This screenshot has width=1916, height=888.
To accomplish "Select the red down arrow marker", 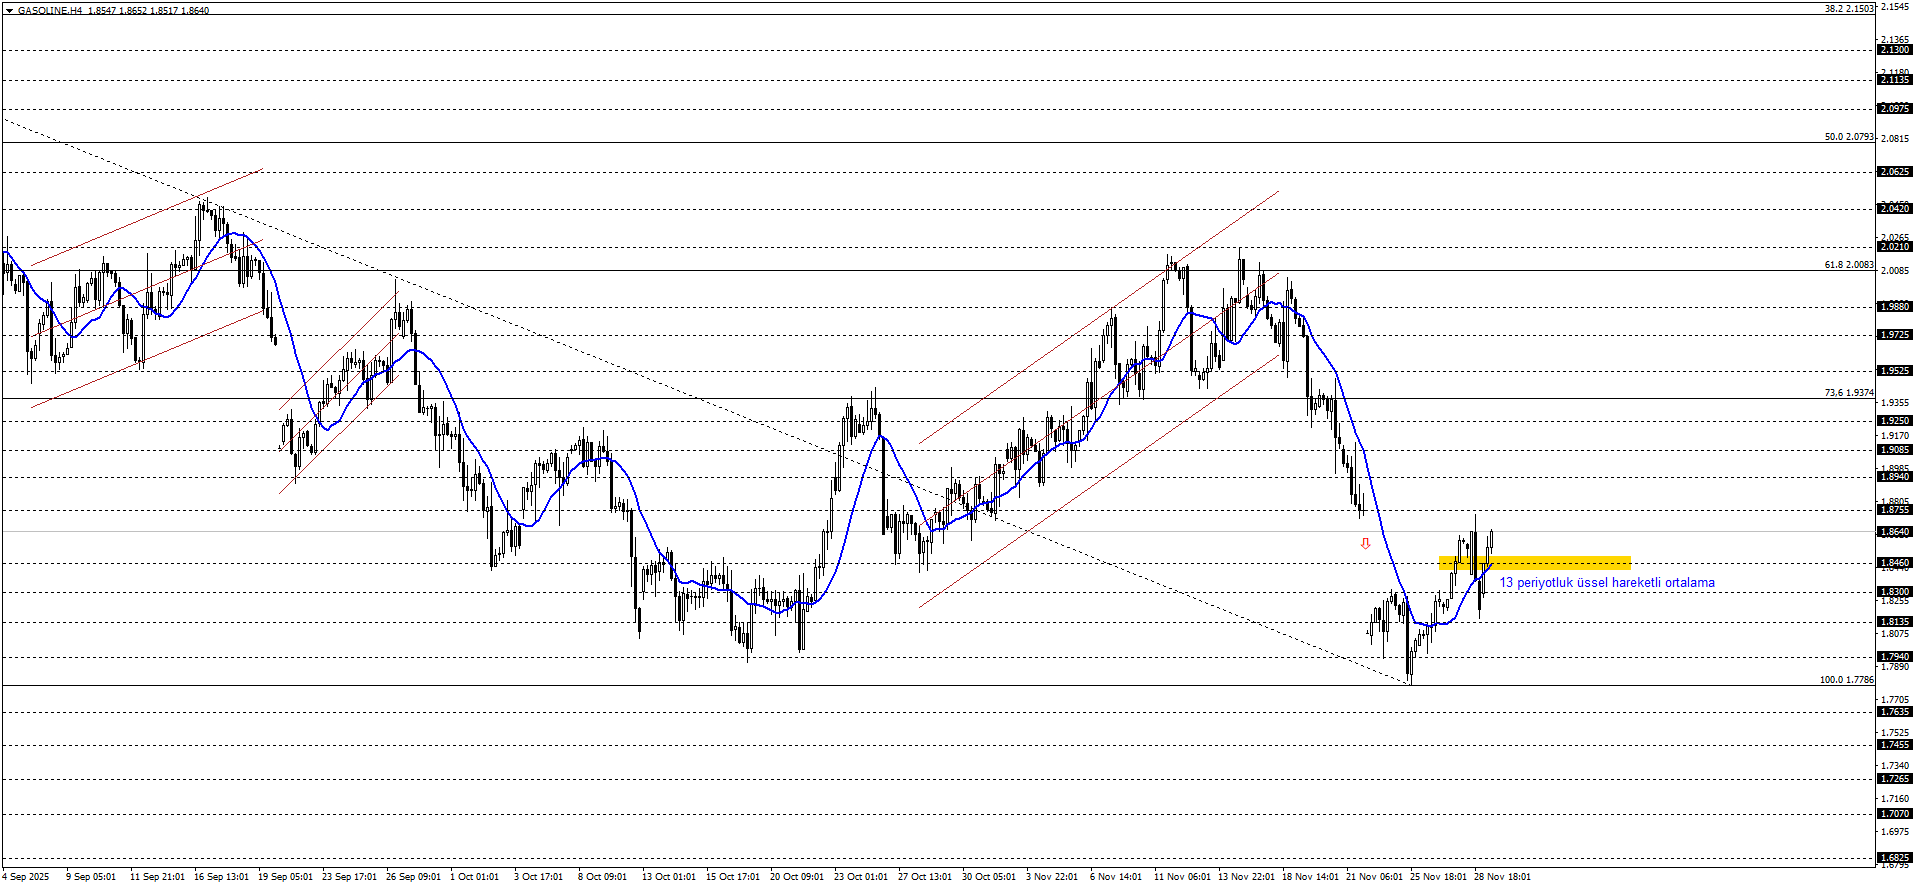I will [x=1365, y=544].
